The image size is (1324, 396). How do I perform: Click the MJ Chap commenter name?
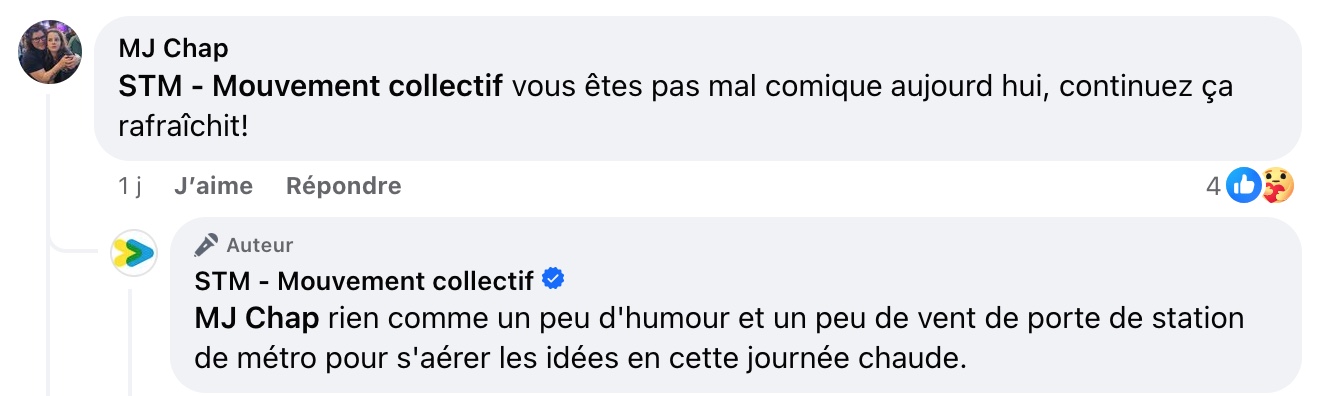pyautogui.click(x=173, y=48)
